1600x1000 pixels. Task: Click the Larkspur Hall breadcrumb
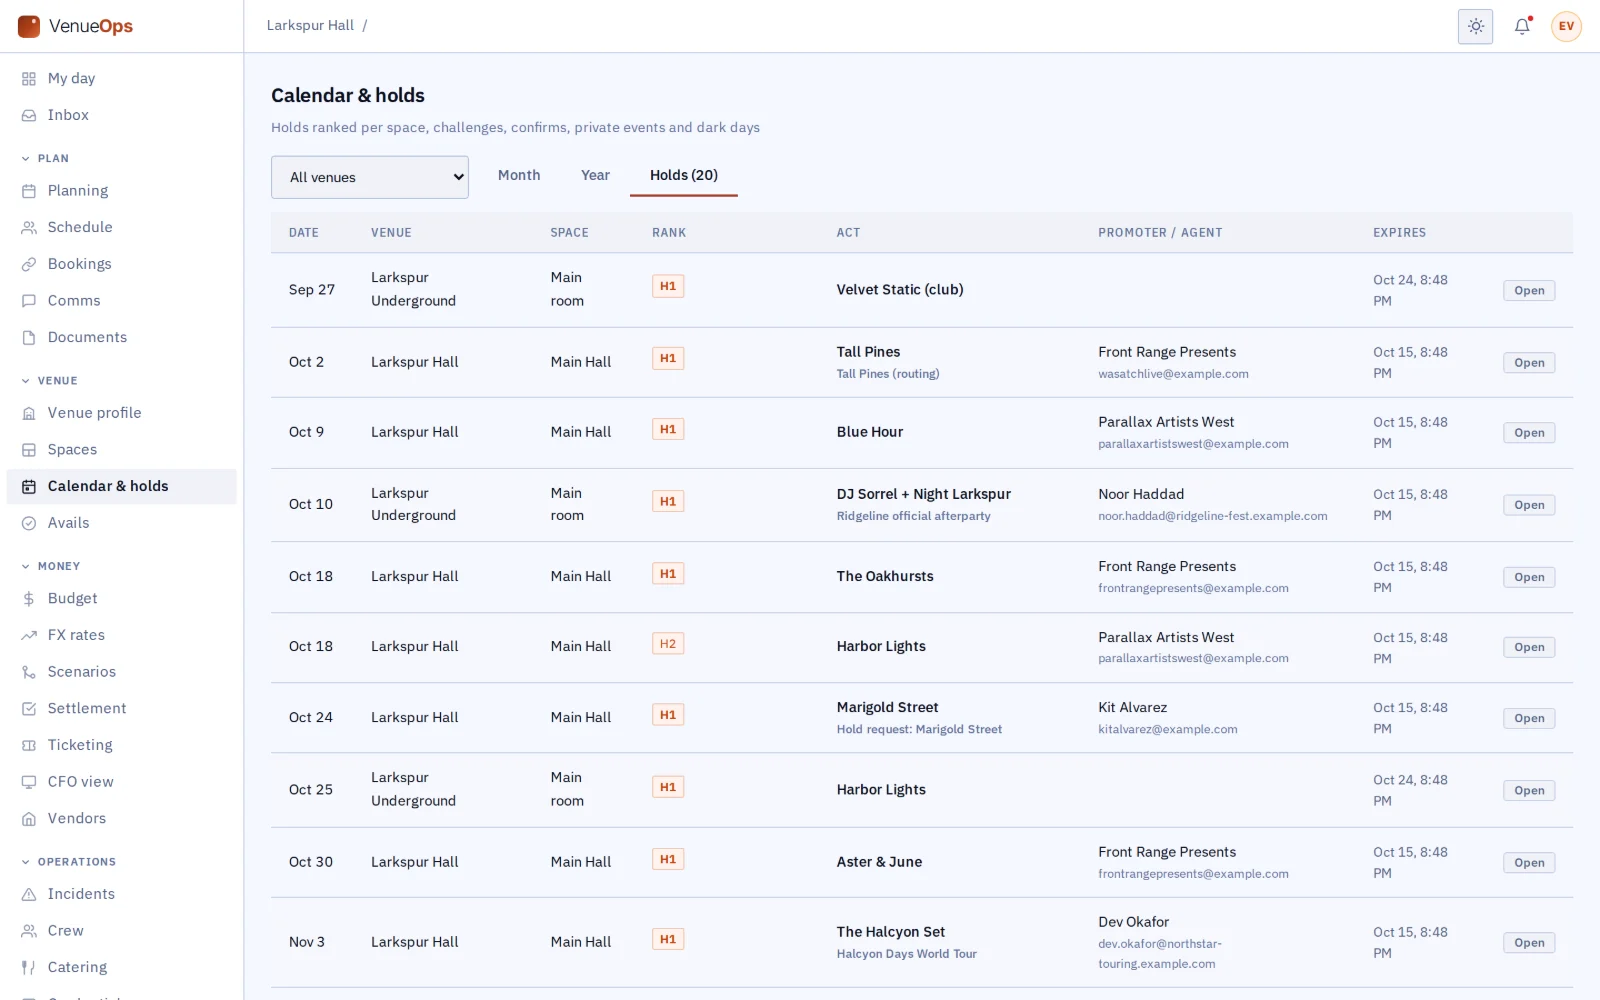(x=310, y=25)
